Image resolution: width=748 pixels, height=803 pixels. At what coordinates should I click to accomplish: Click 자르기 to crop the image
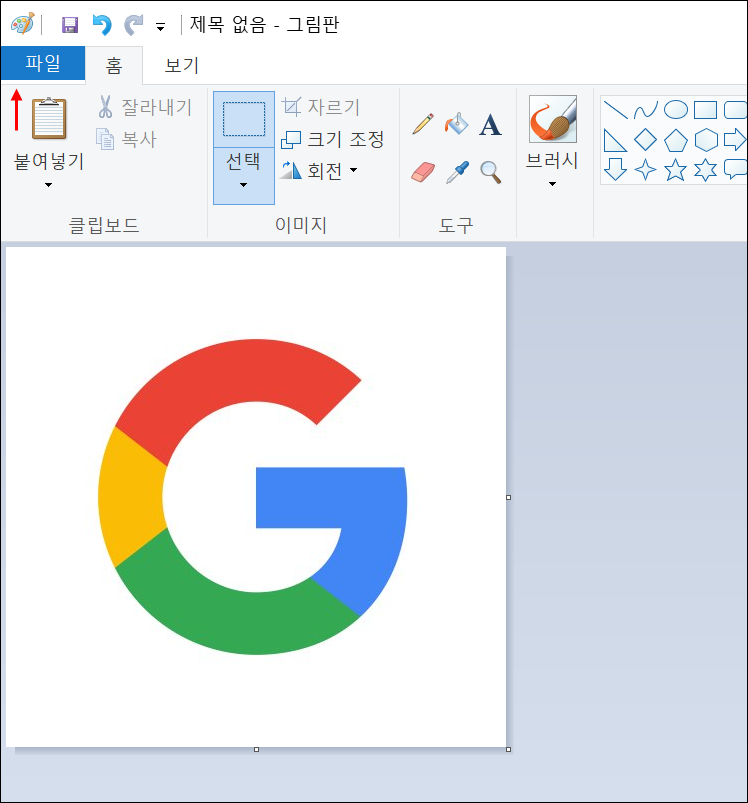coord(321,107)
